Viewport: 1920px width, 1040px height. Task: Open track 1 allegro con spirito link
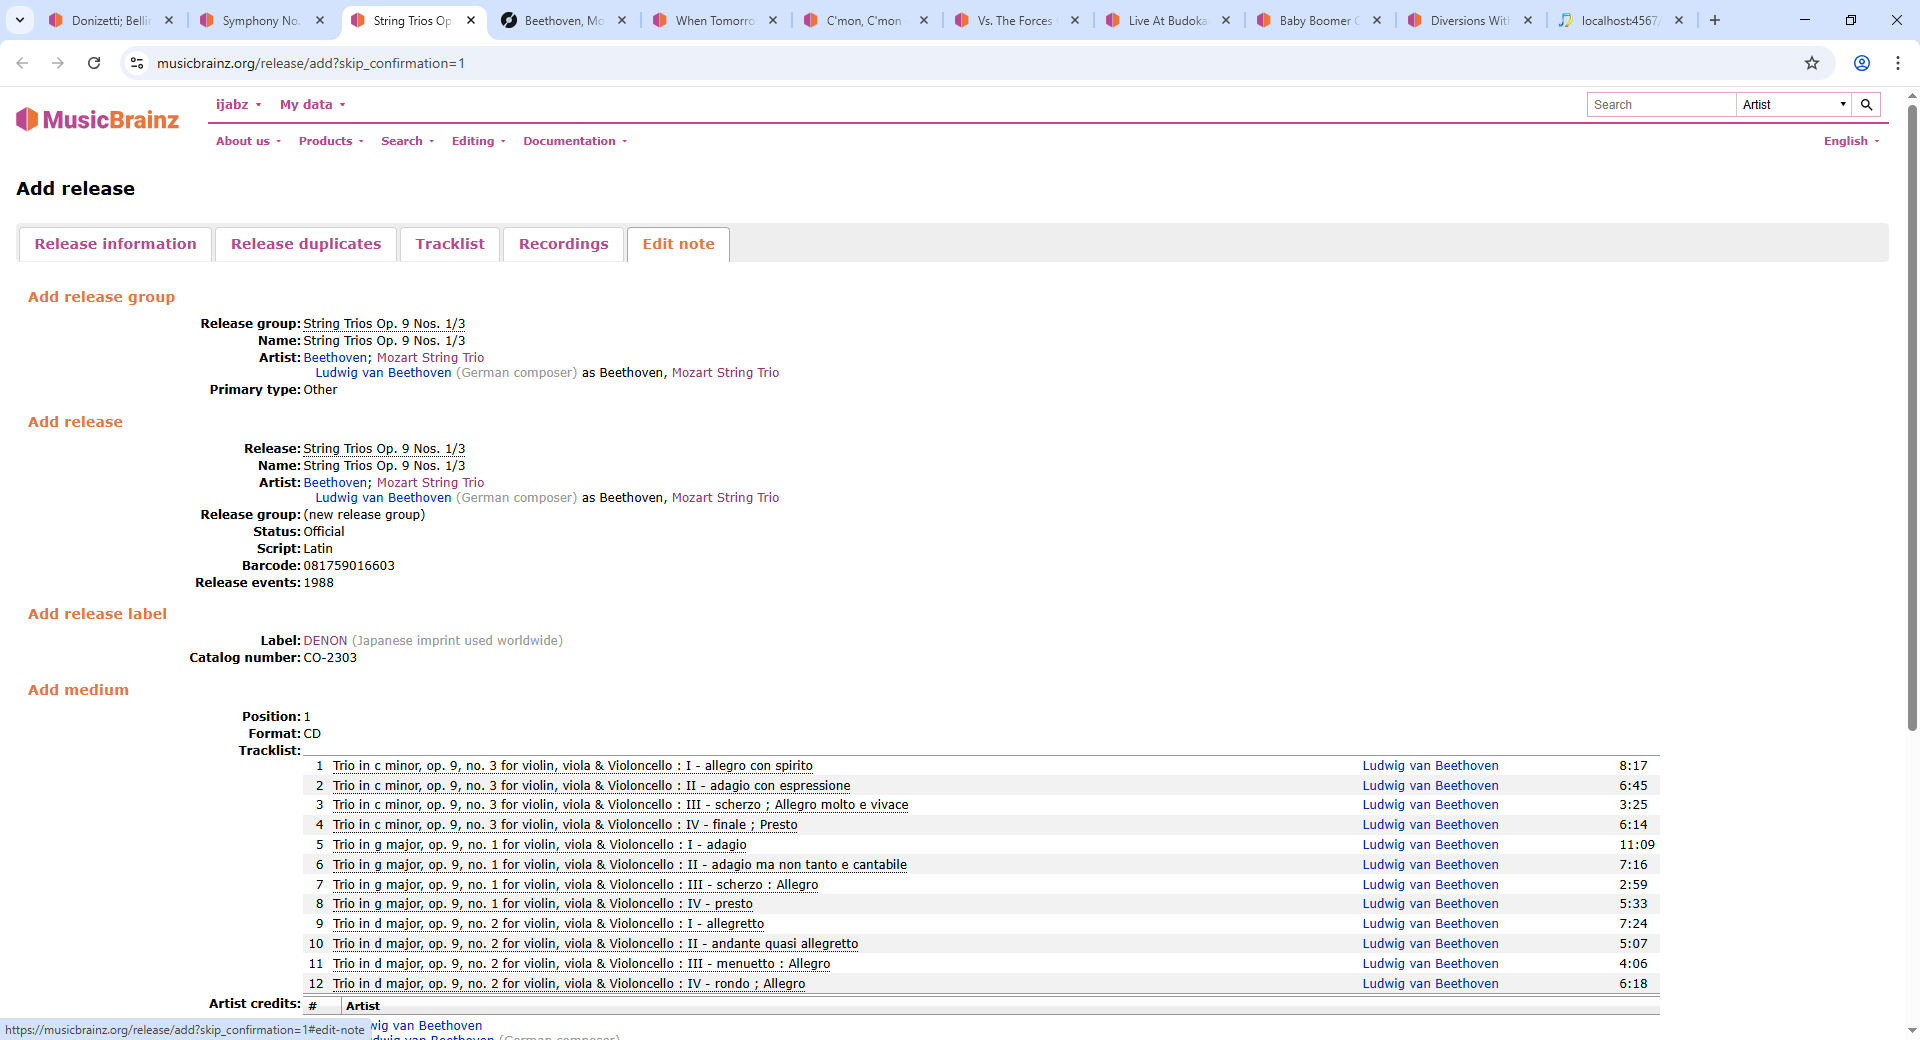572,766
